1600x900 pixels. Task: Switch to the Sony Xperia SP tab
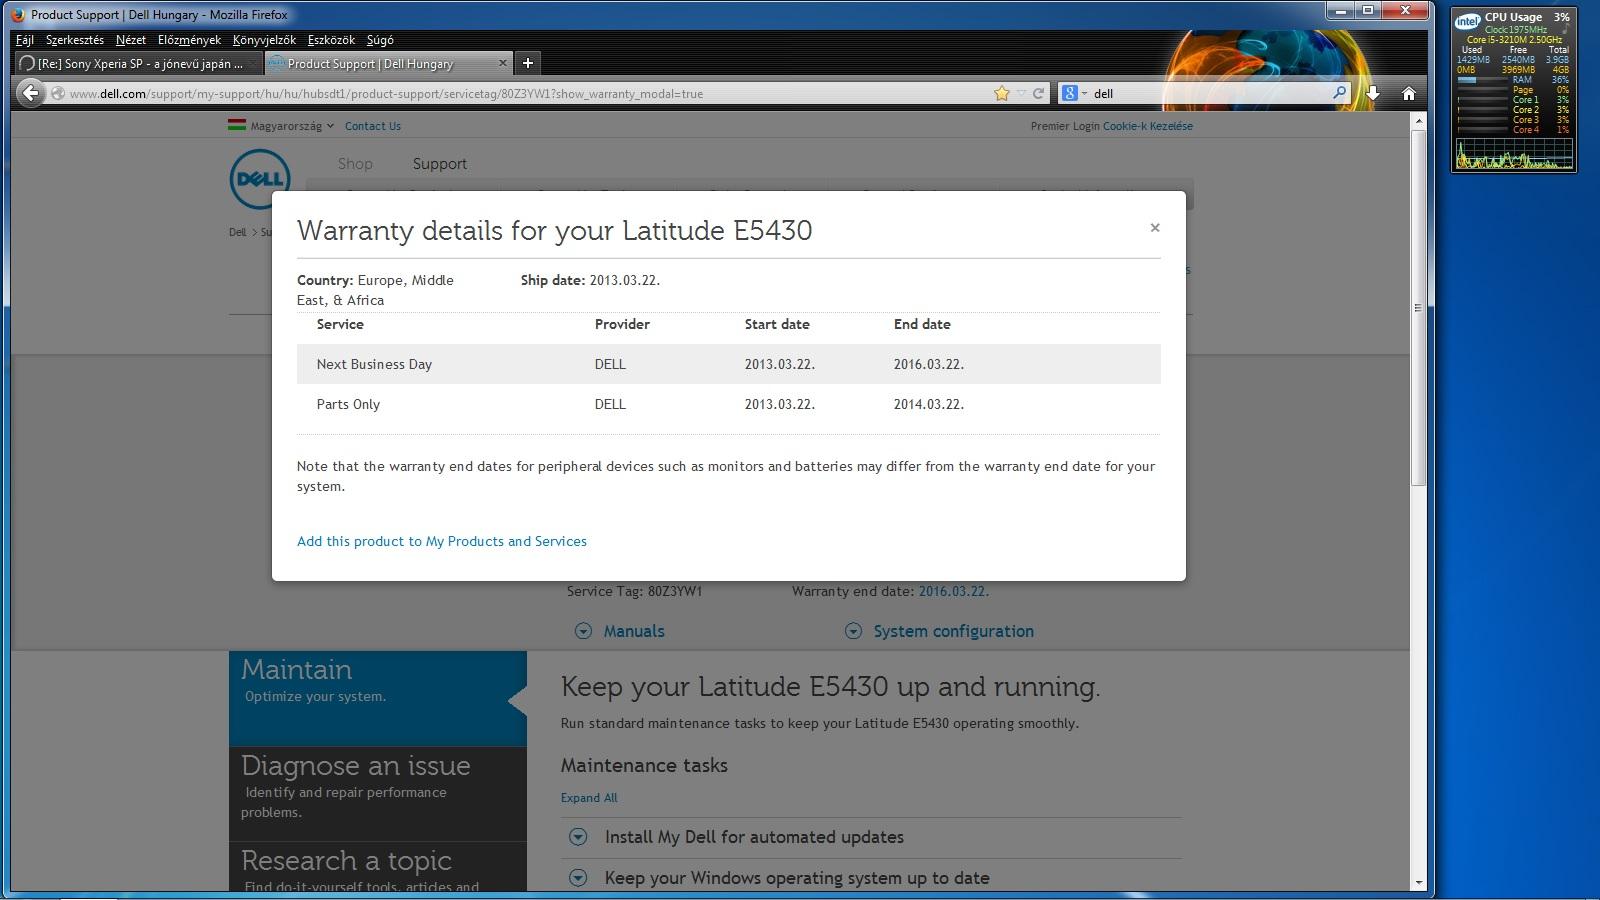(x=138, y=63)
